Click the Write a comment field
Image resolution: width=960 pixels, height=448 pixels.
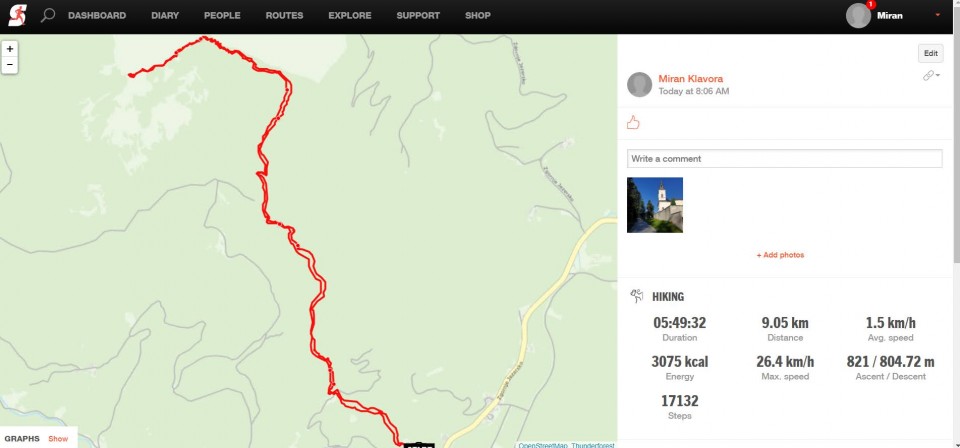click(784, 159)
